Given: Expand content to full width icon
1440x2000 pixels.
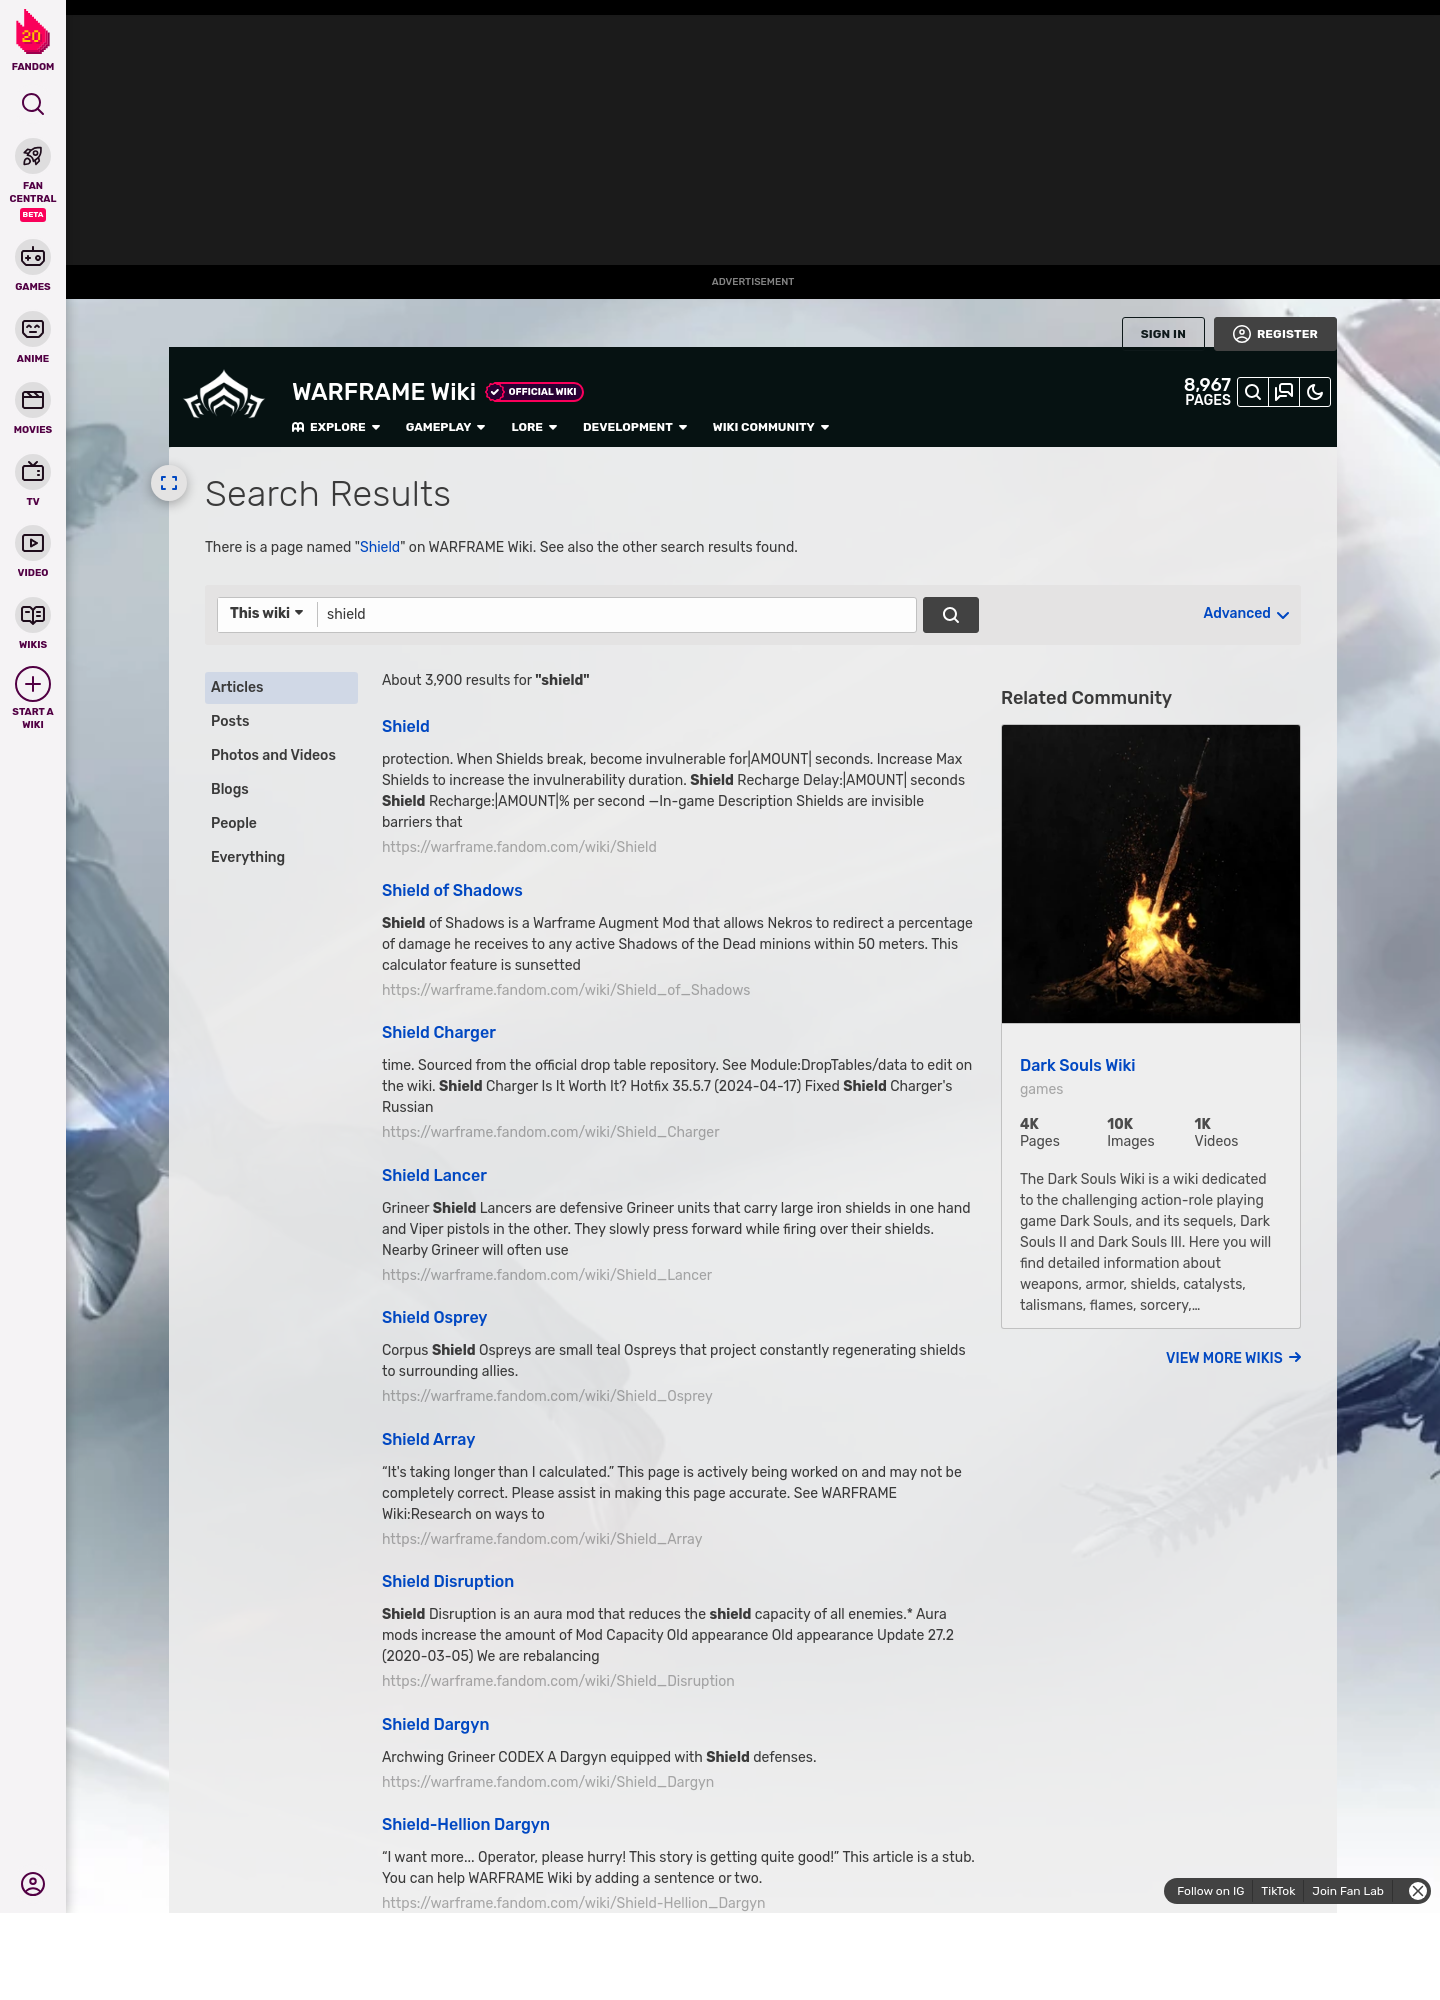Looking at the screenshot, I should (x=169, y=483).
